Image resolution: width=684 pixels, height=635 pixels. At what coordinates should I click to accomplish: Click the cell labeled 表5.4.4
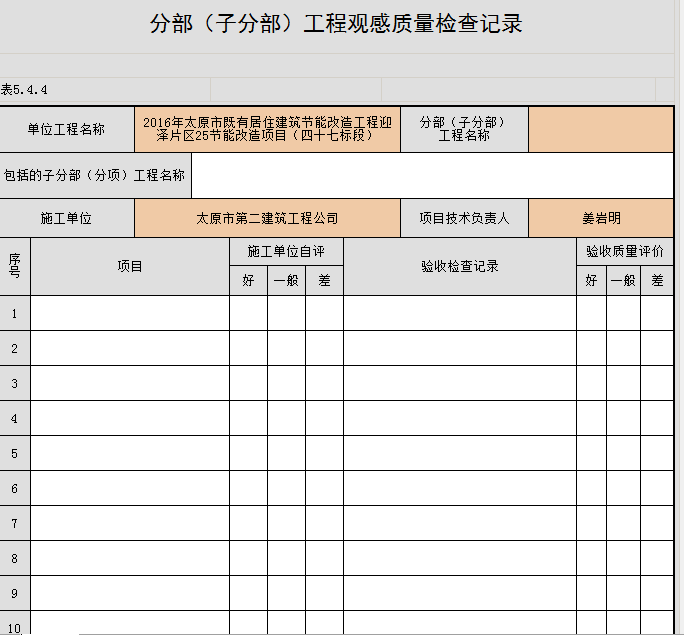coord(30,89)
